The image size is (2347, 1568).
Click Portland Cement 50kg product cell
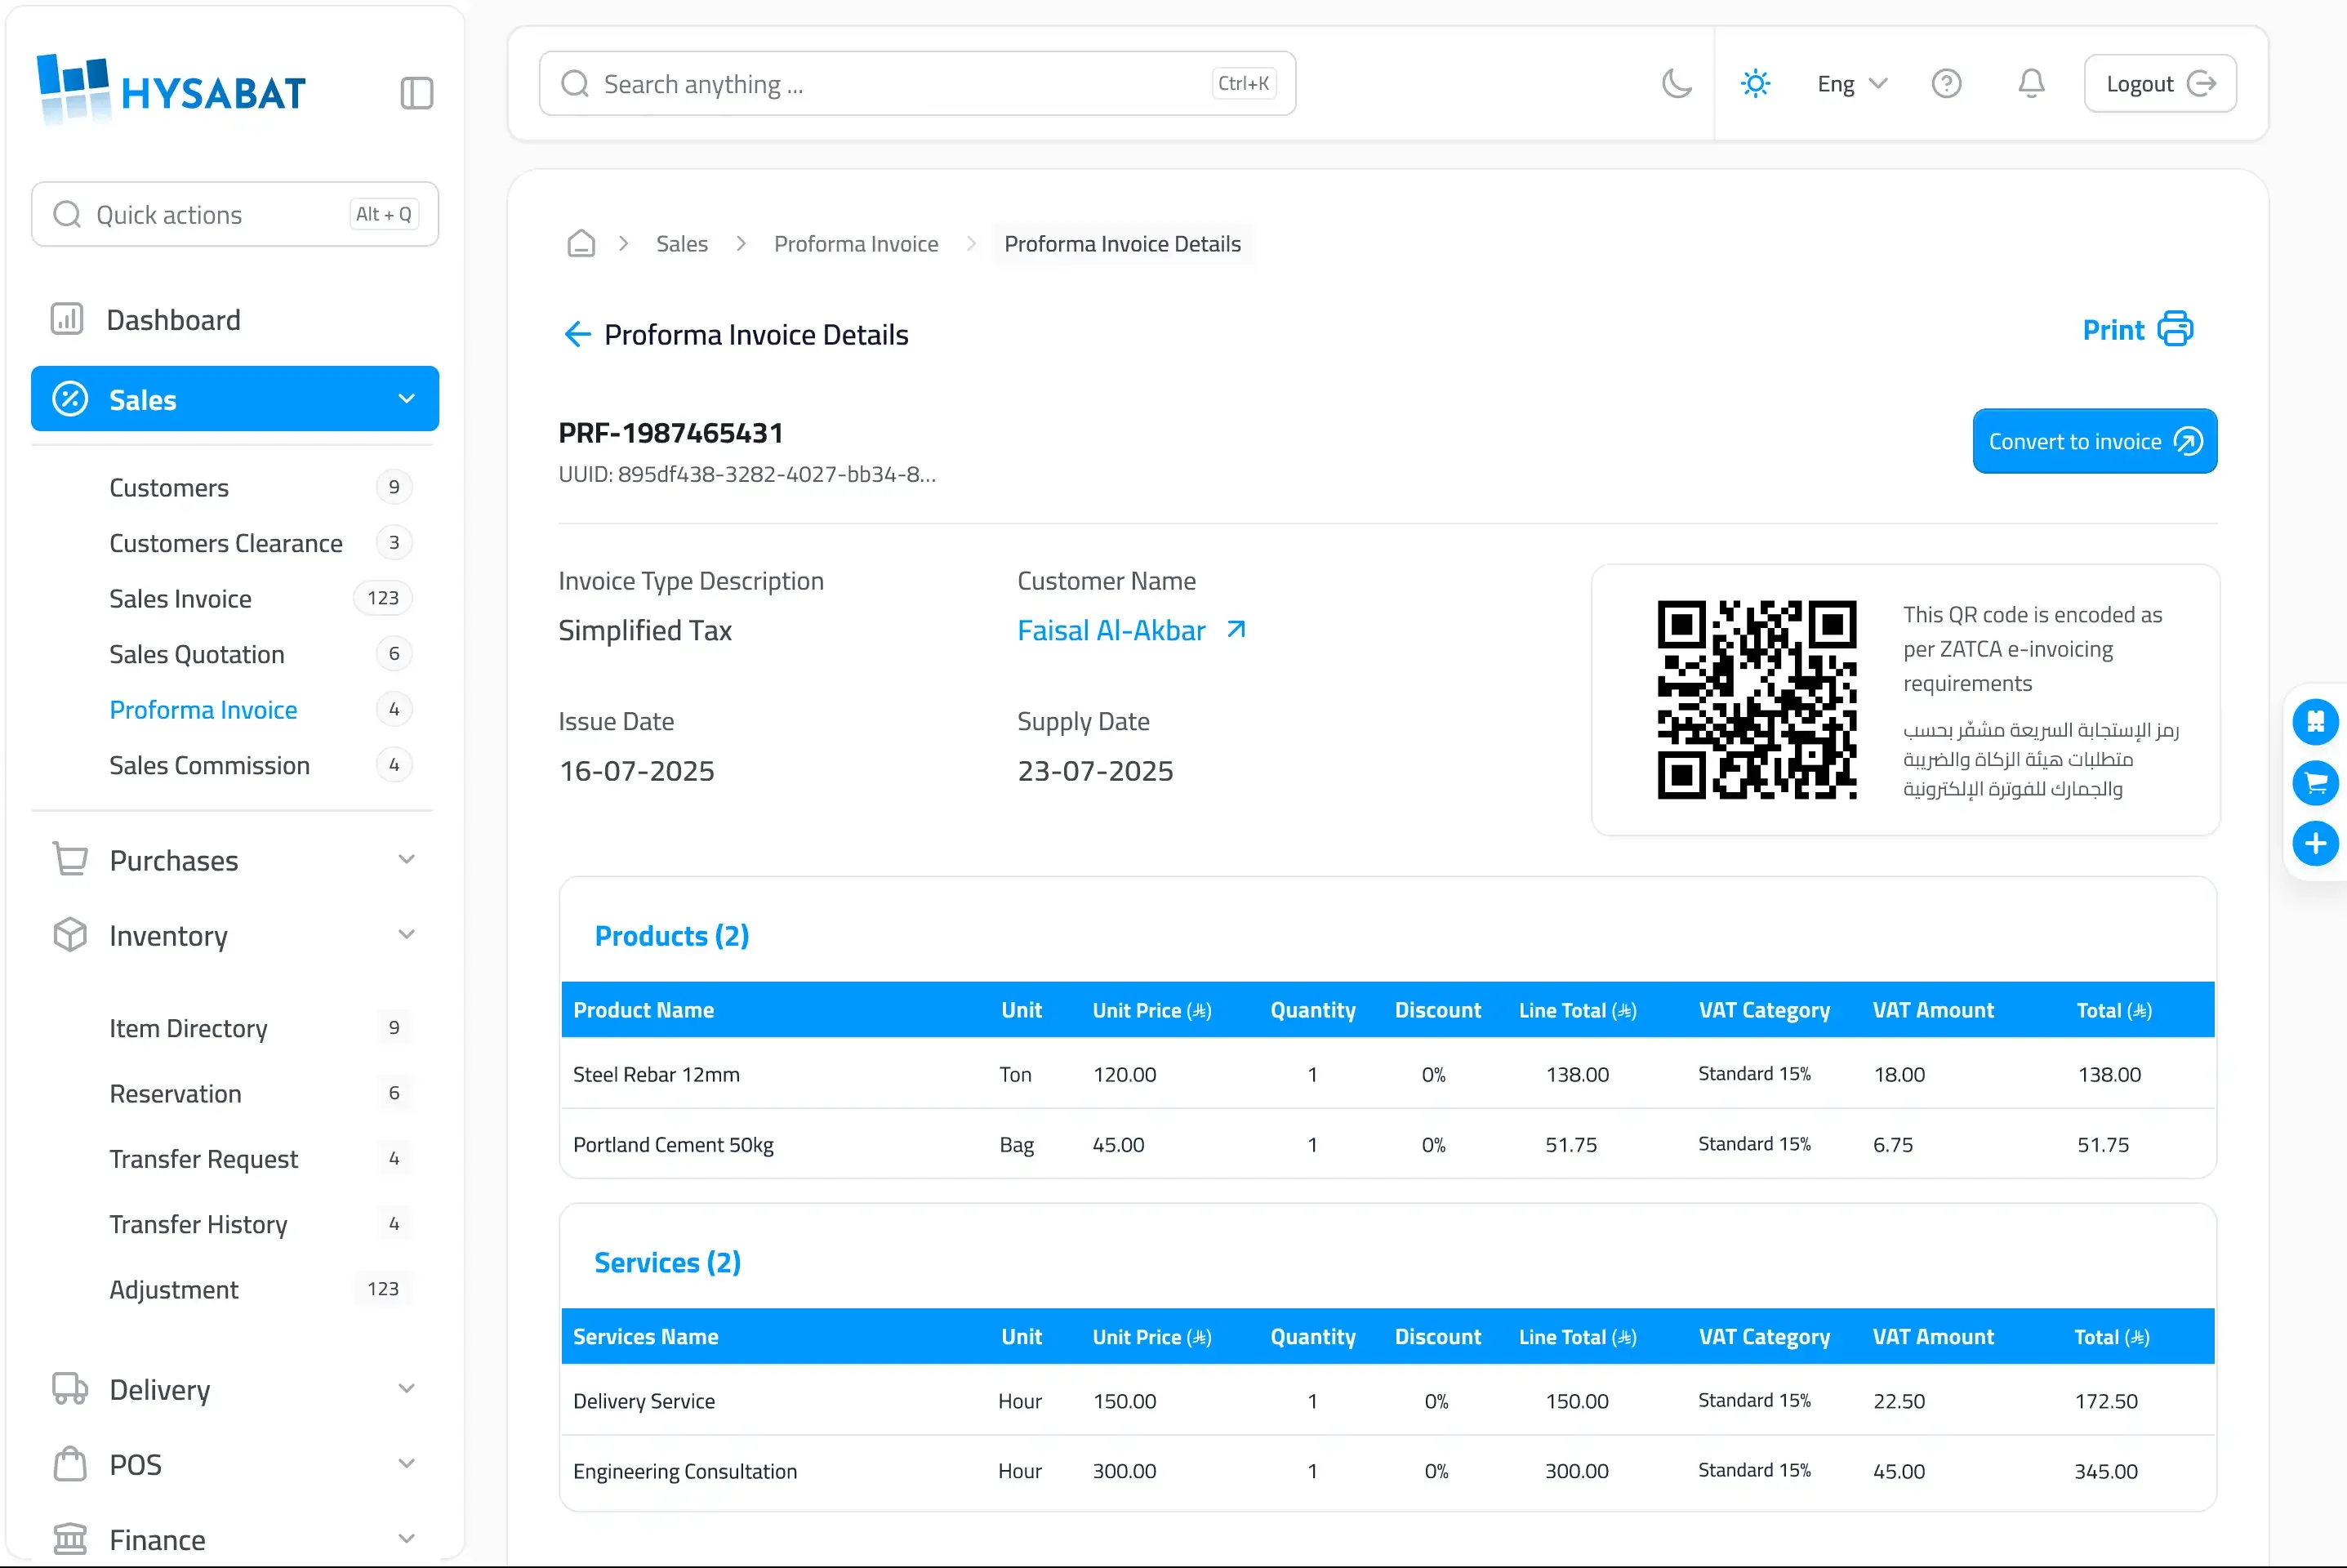tap(673, 1144)
